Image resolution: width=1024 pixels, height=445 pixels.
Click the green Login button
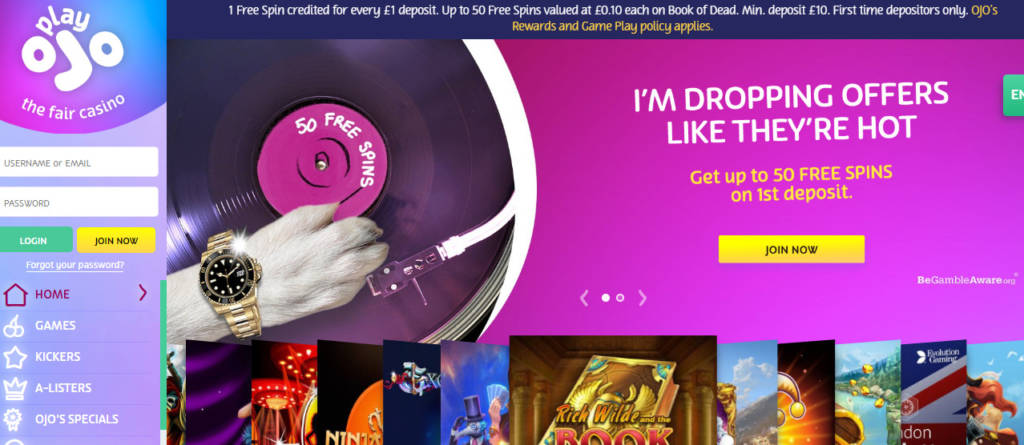[x=34, y=240]
